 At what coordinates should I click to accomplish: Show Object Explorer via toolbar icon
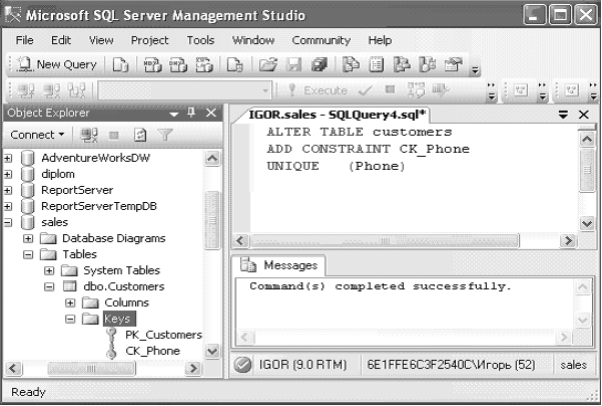point(402,65)
